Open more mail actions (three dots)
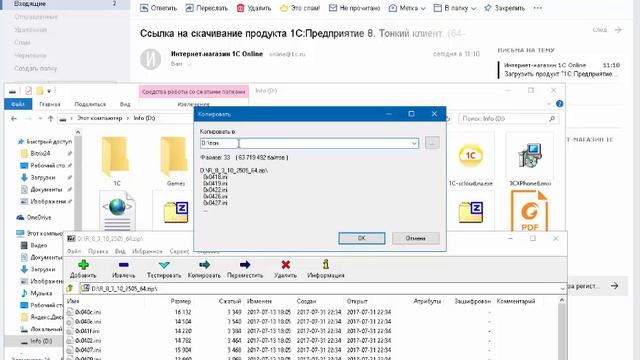Viewport: 640px width, 360px height. click(x=538, y=8)
